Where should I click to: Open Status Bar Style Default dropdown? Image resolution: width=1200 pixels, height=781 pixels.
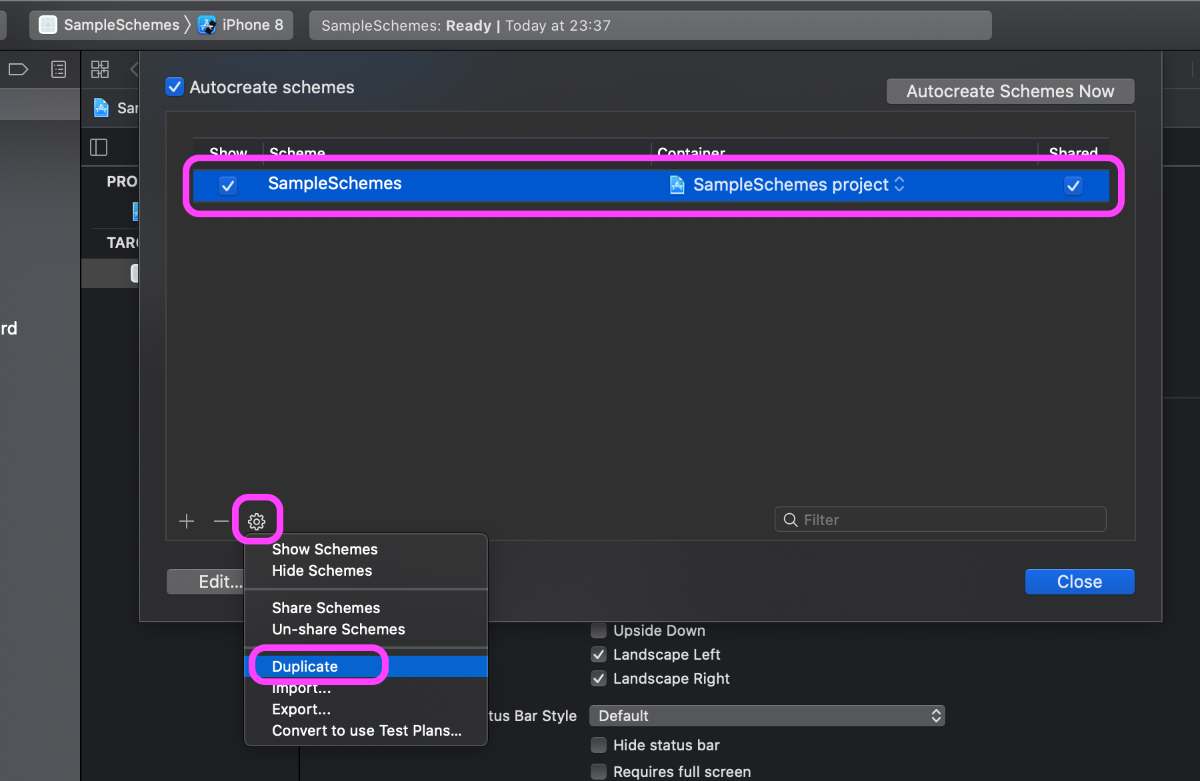(767, 716)
